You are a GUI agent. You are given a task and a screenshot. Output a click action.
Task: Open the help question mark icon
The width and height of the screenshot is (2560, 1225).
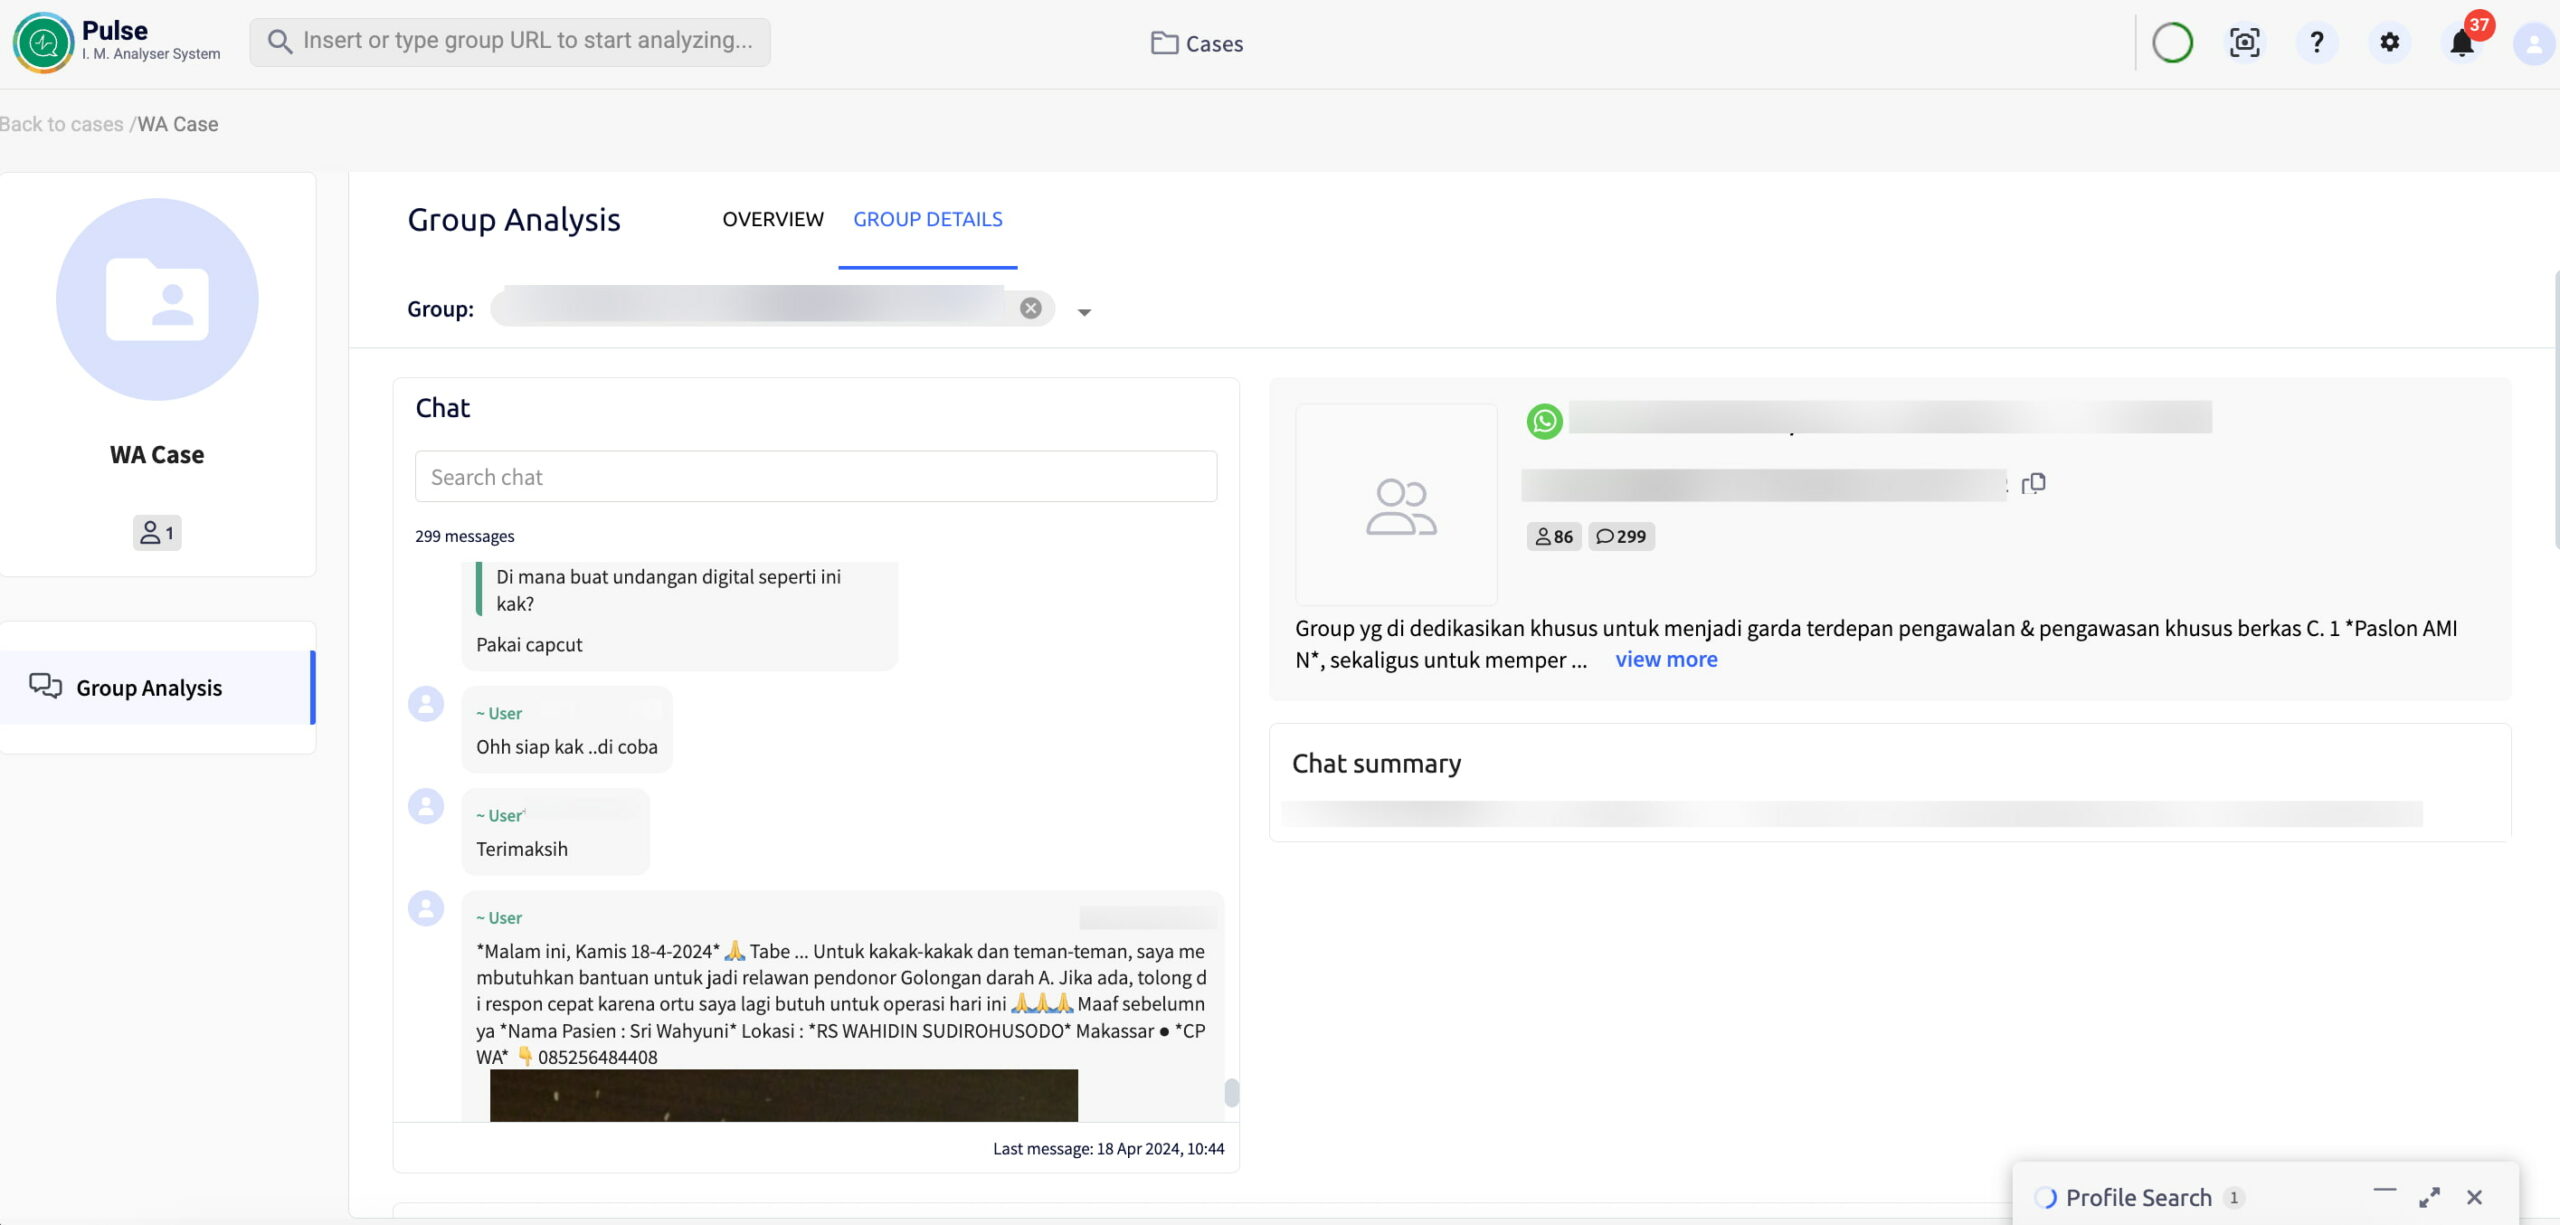tap(2316, 42)
